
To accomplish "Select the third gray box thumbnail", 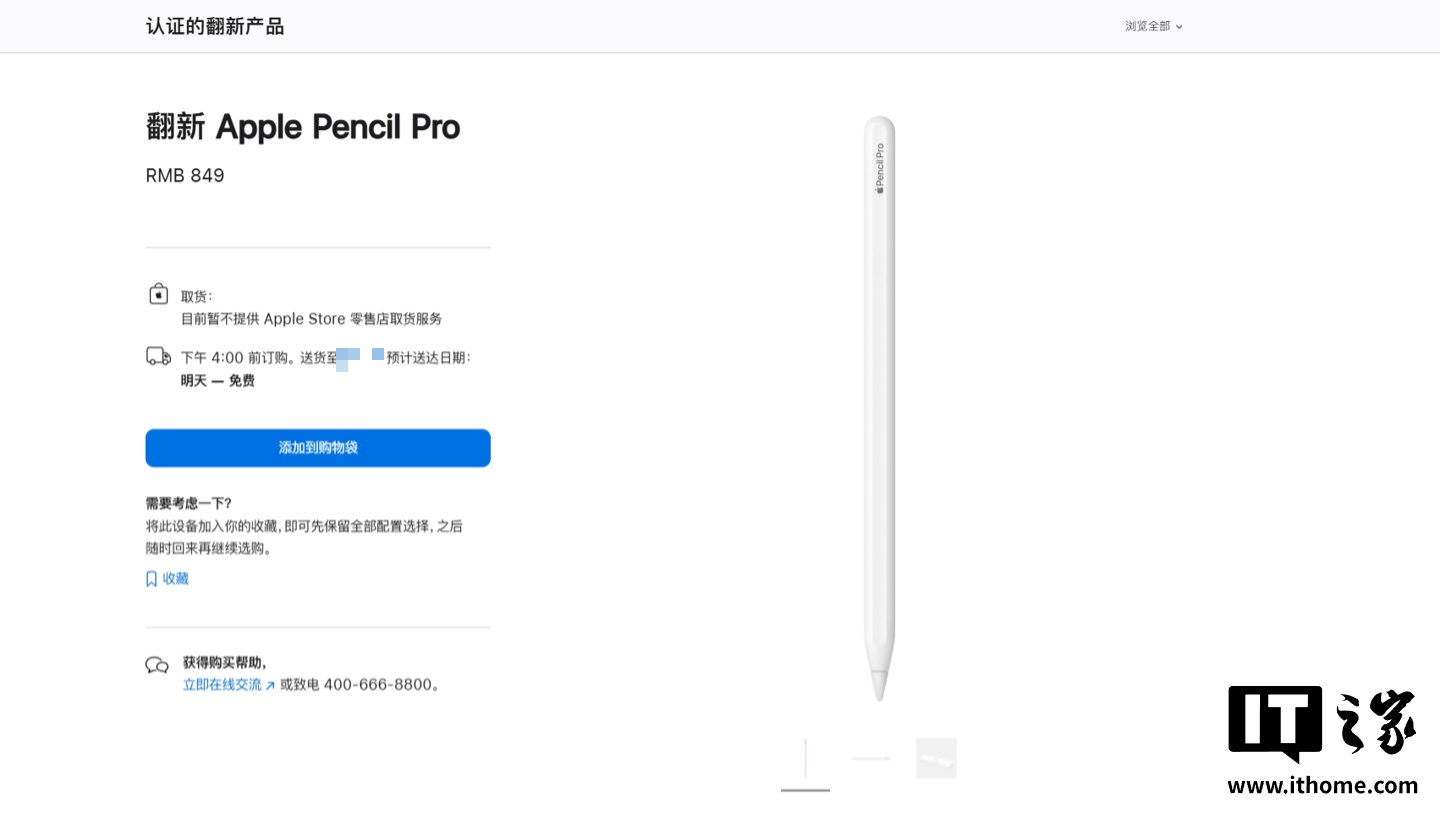I will click(936, 759).
